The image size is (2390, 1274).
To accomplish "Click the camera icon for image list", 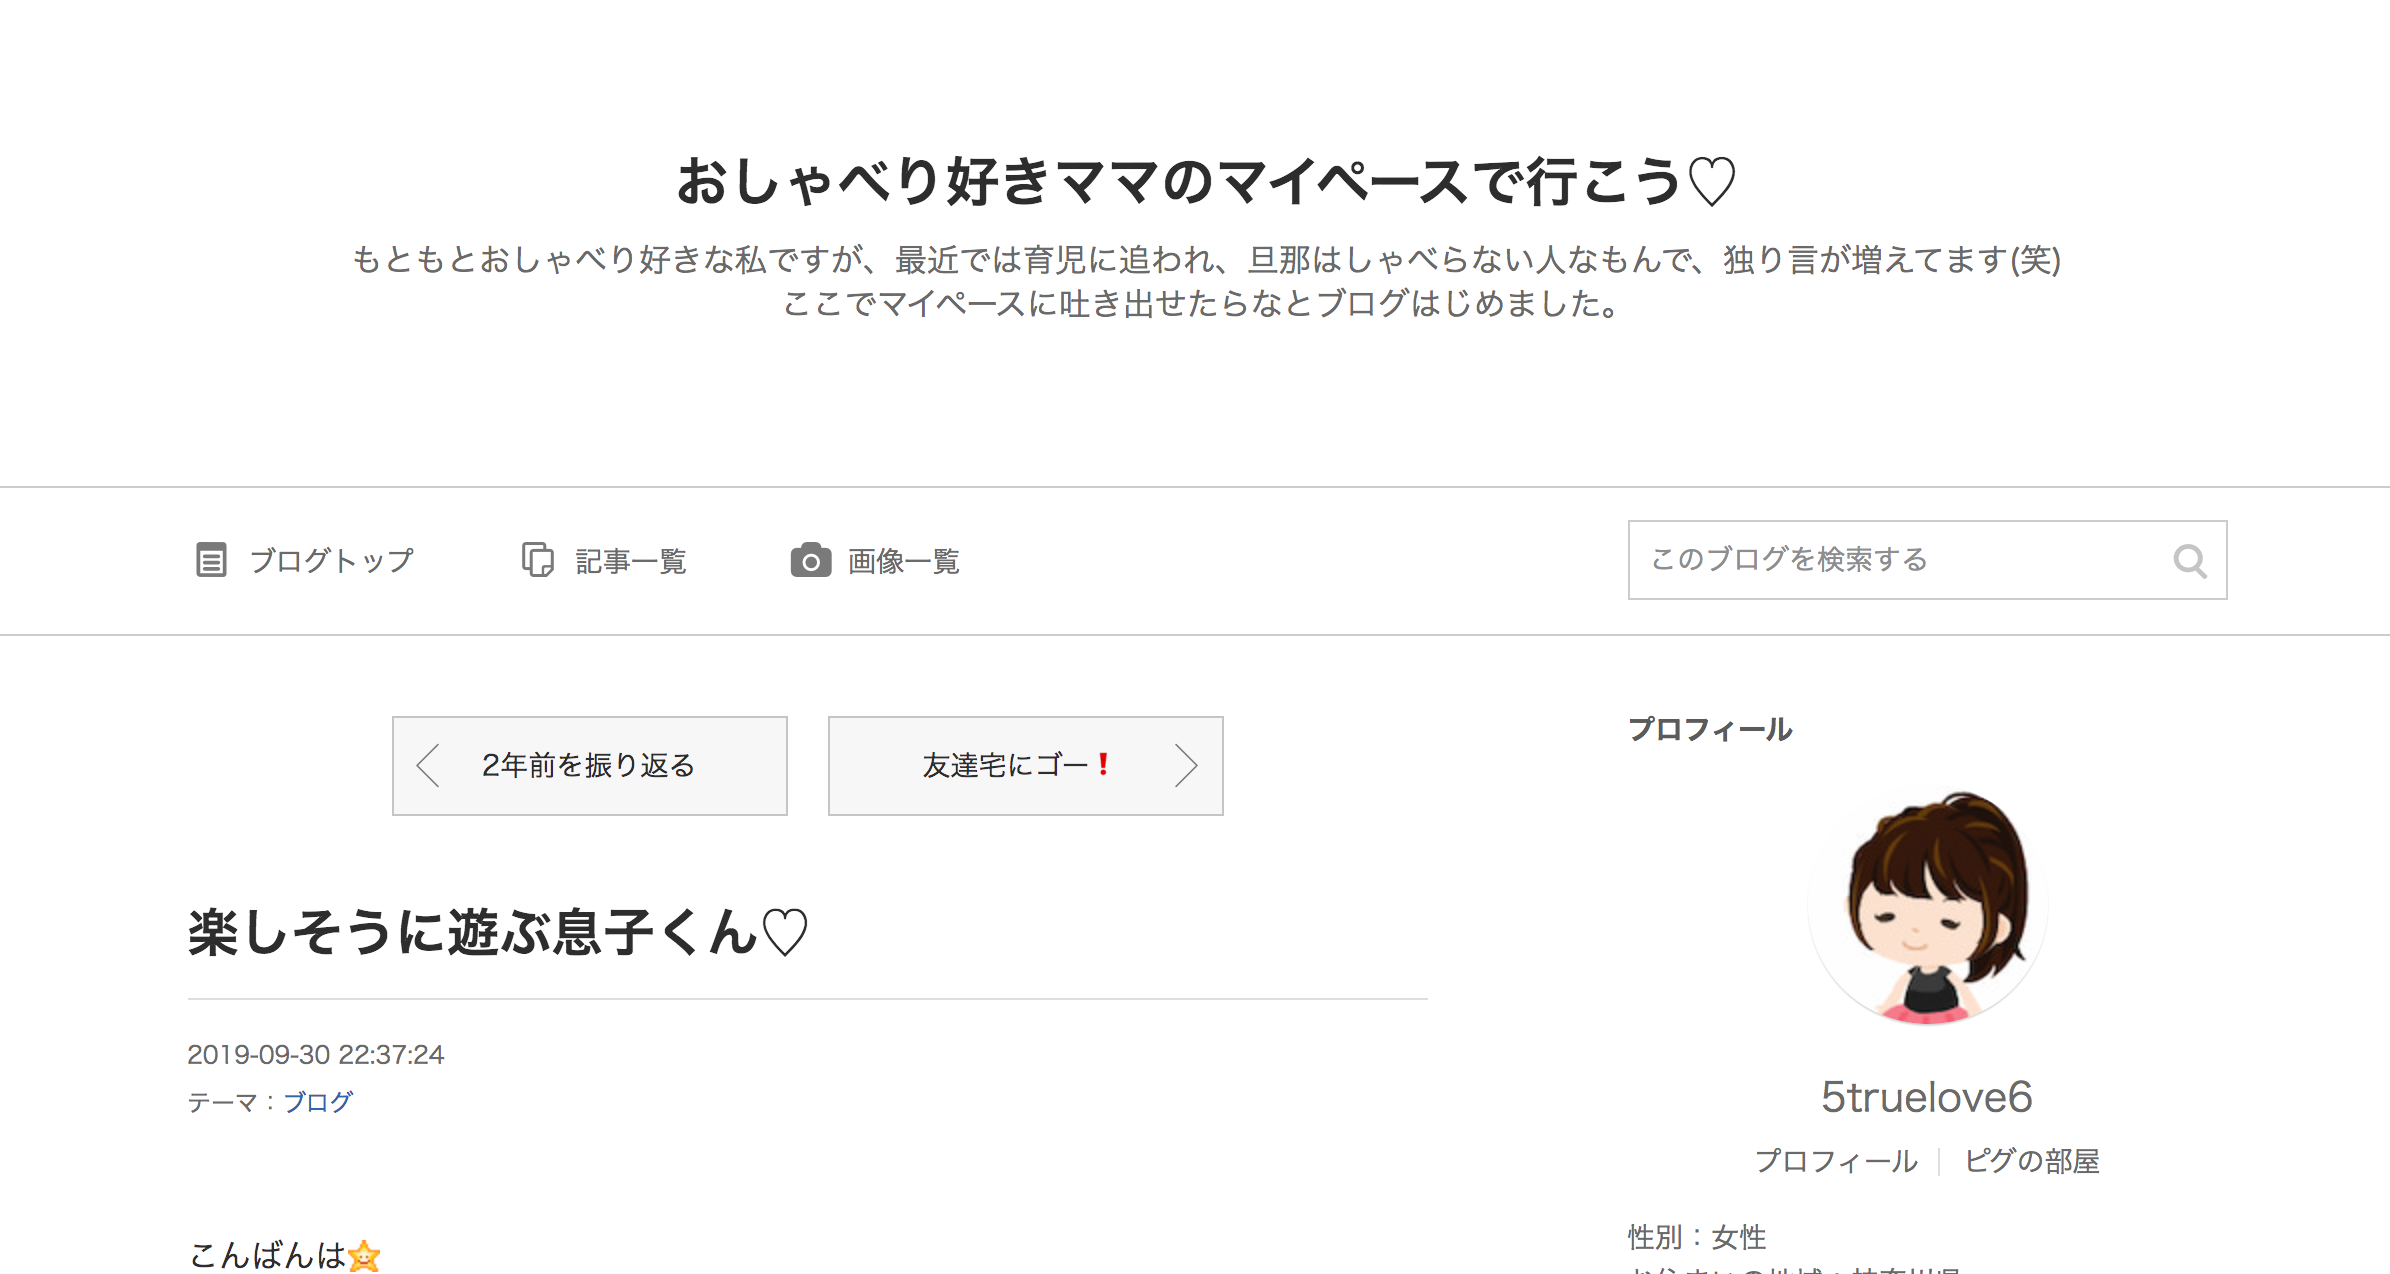I will point(811,560).
